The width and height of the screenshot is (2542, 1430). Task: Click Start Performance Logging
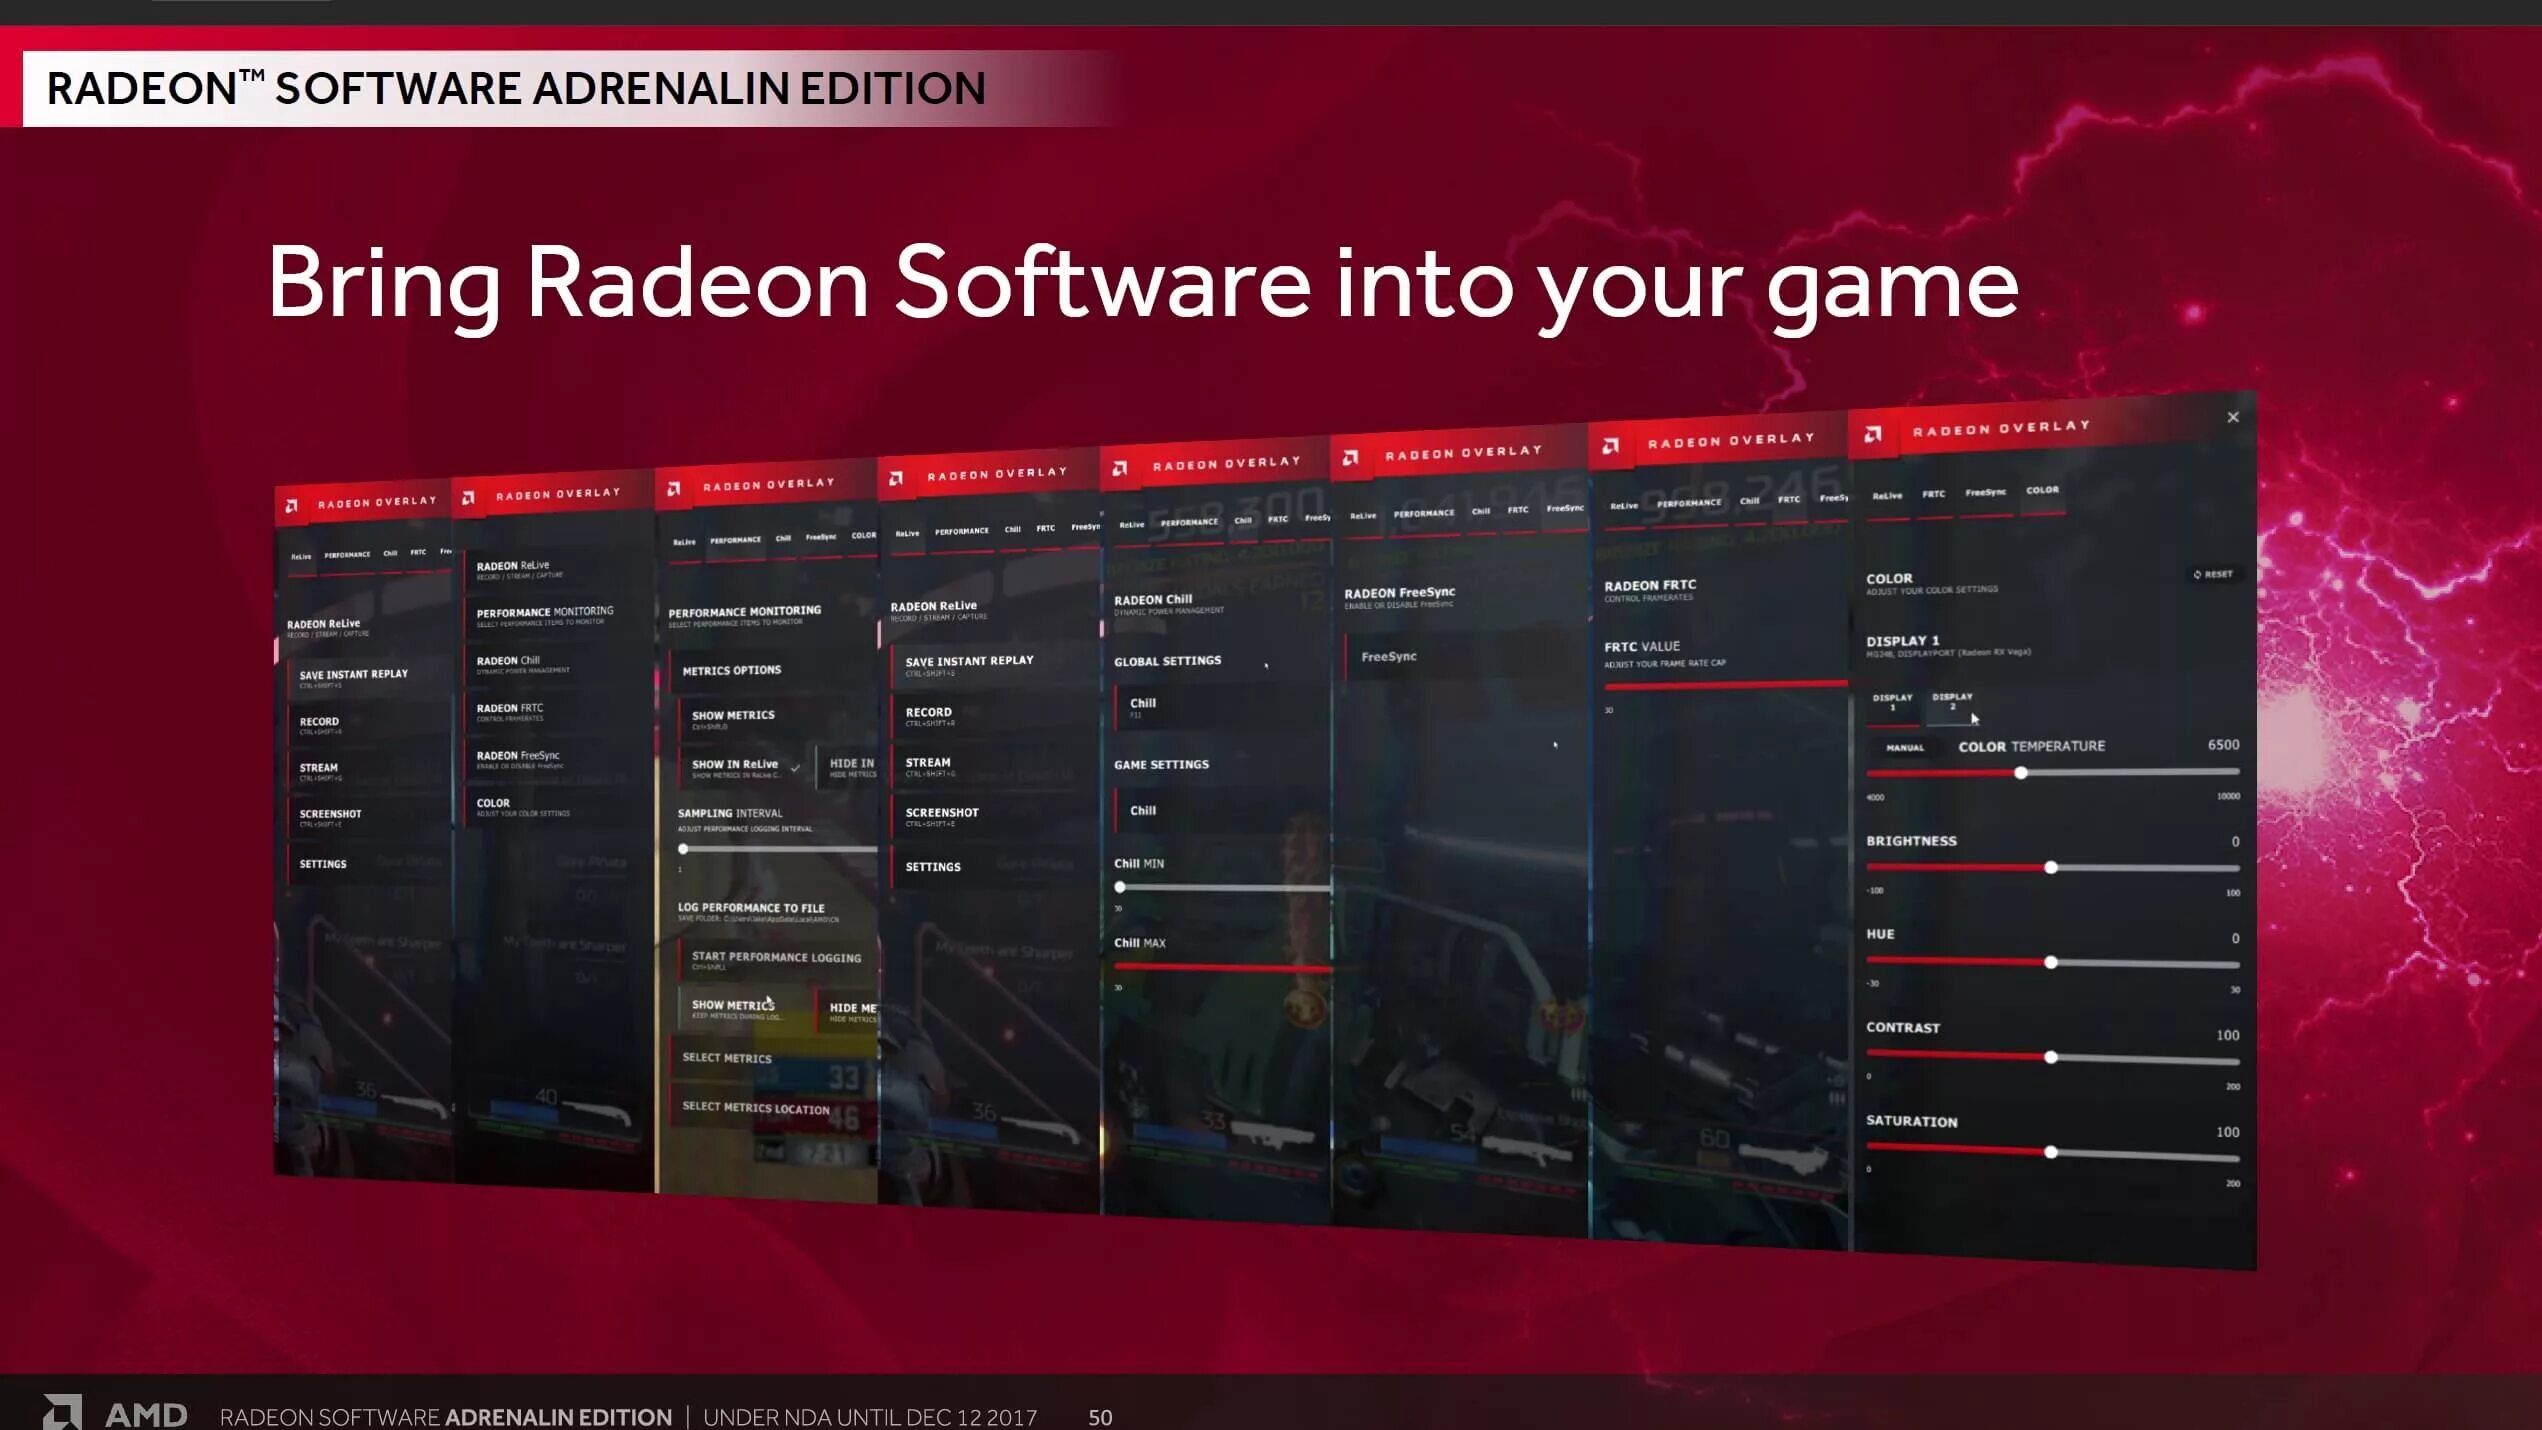point(778,961)
